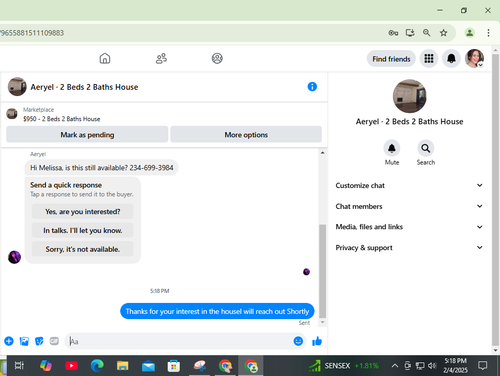Show hidden tray icons chevron
This screenshot has height=376, width=500.
tap(395, 366)
